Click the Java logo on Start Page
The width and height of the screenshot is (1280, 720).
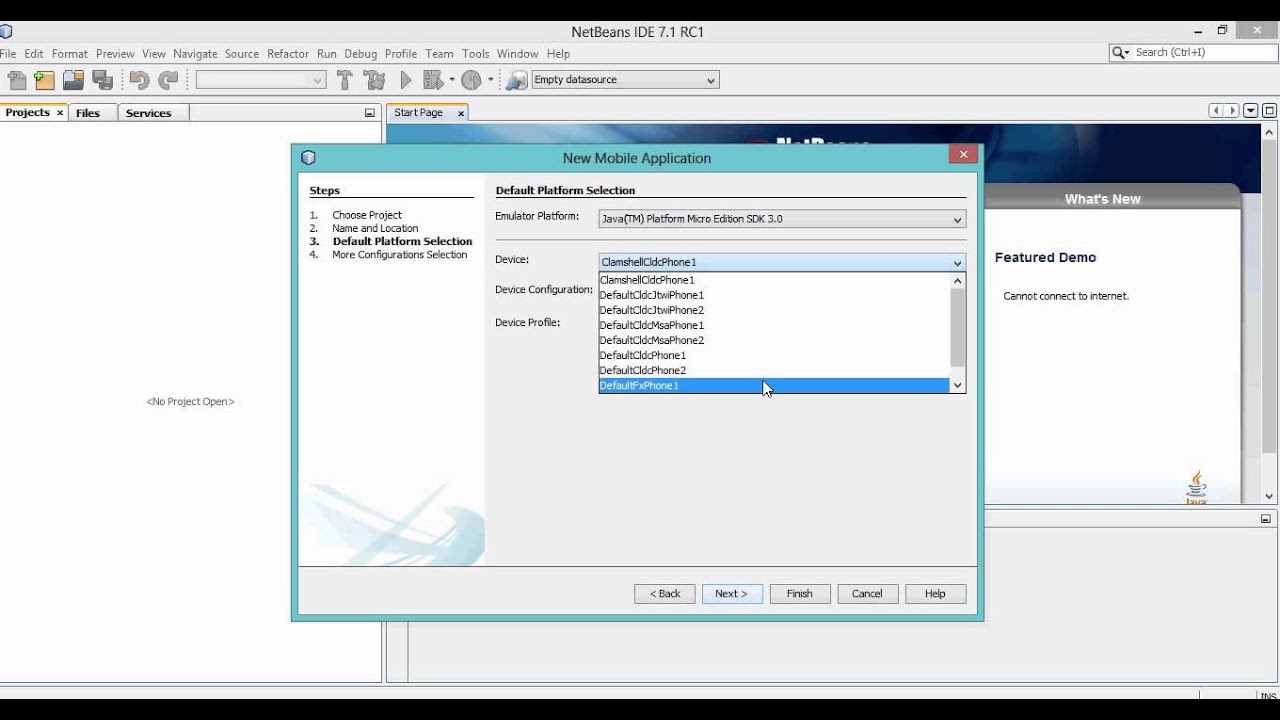(x=1196, y=487)
